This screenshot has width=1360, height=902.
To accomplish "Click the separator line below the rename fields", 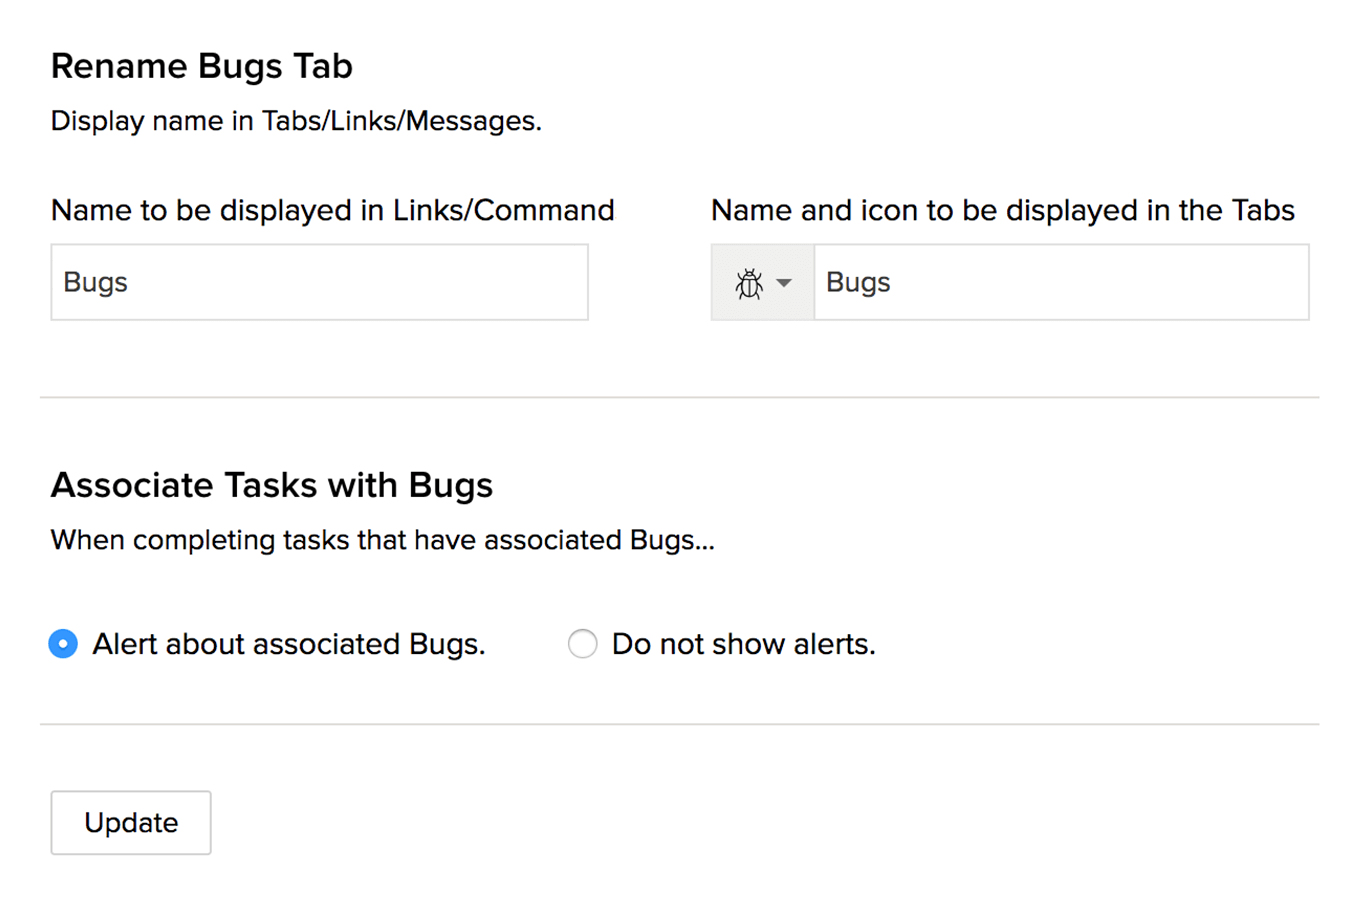I will pyautogui.click(x=680, y=397).
